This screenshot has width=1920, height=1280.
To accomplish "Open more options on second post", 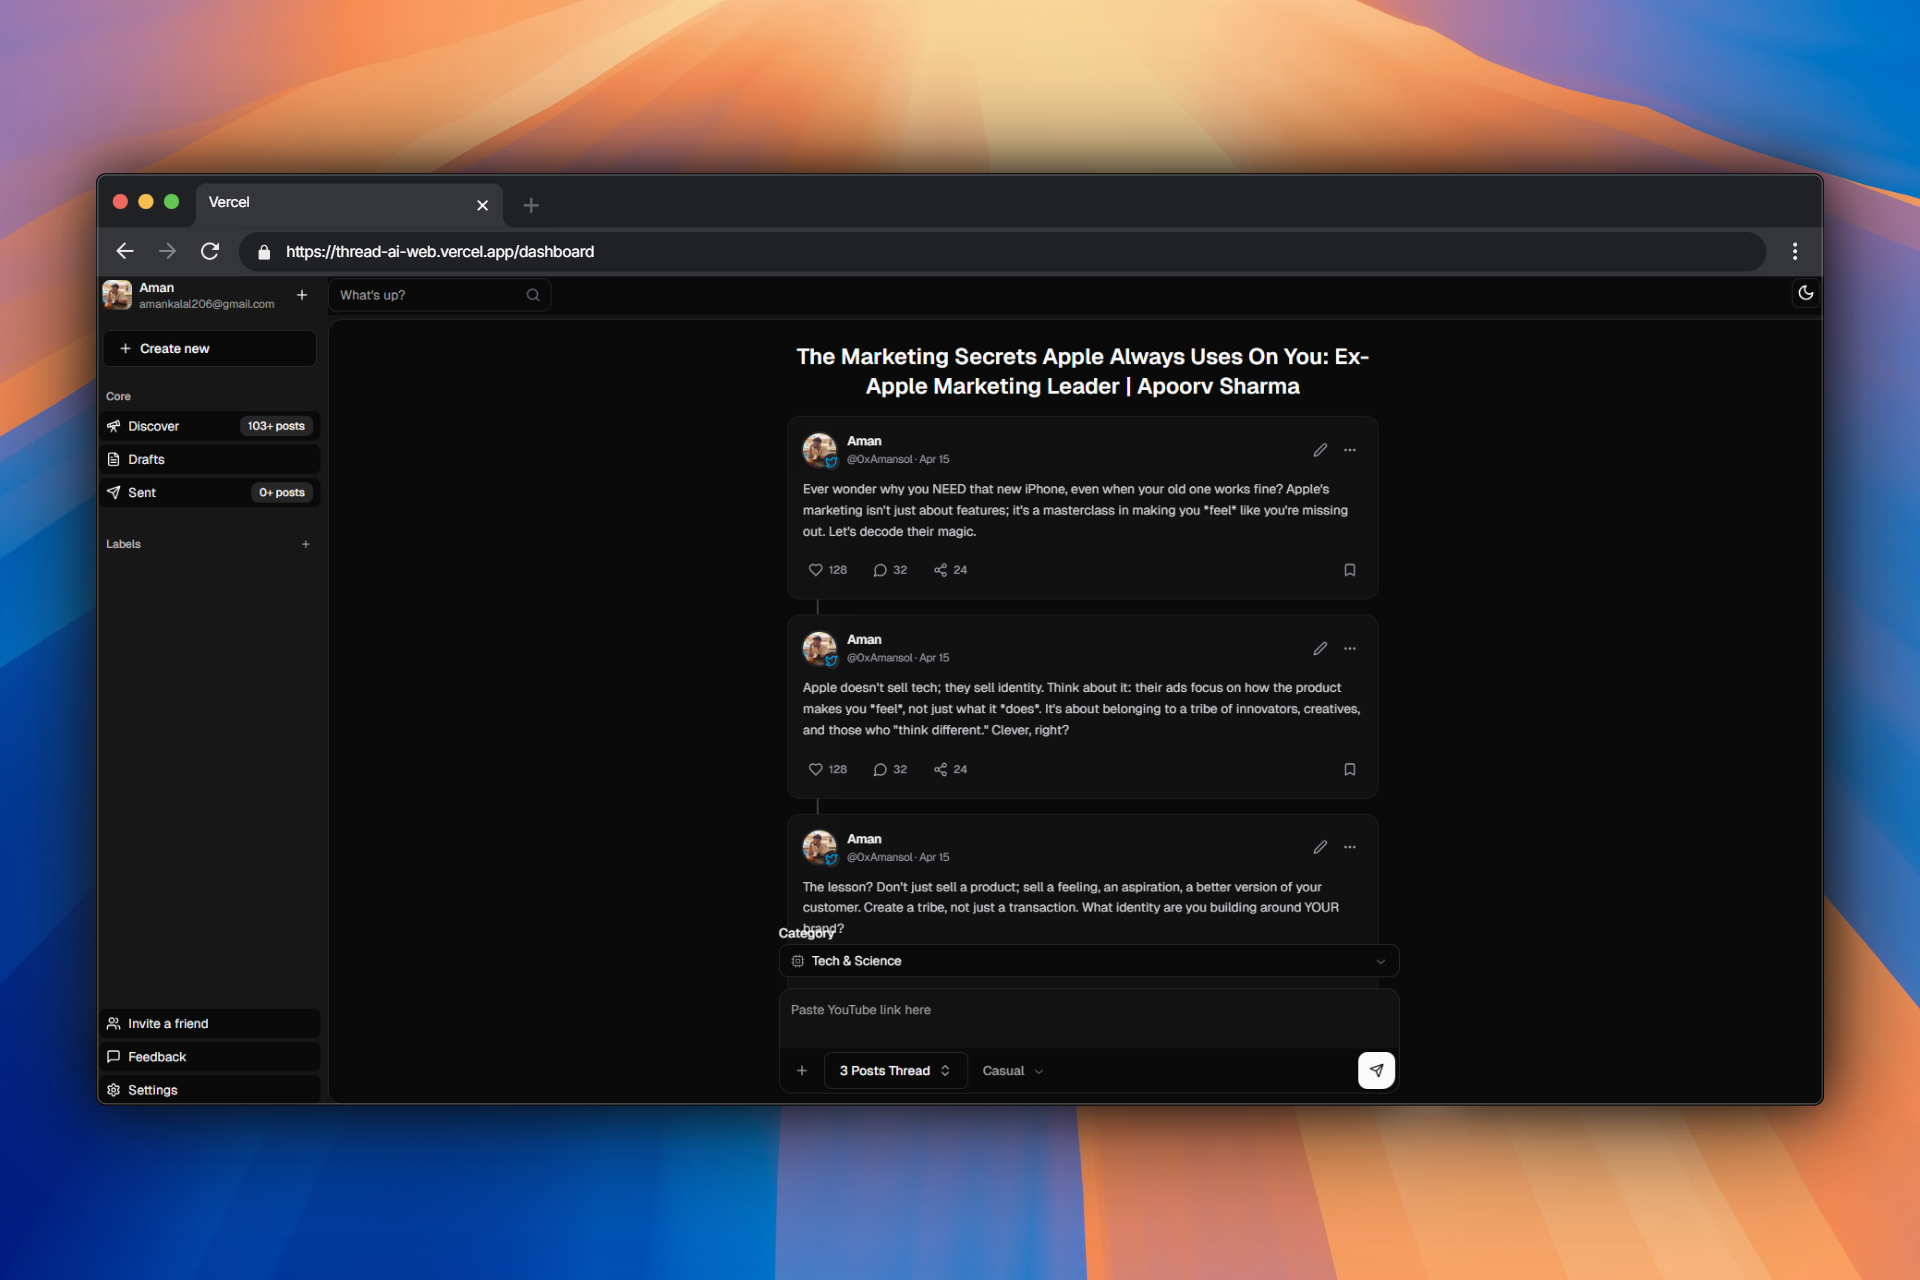I will pos(1350,649).
